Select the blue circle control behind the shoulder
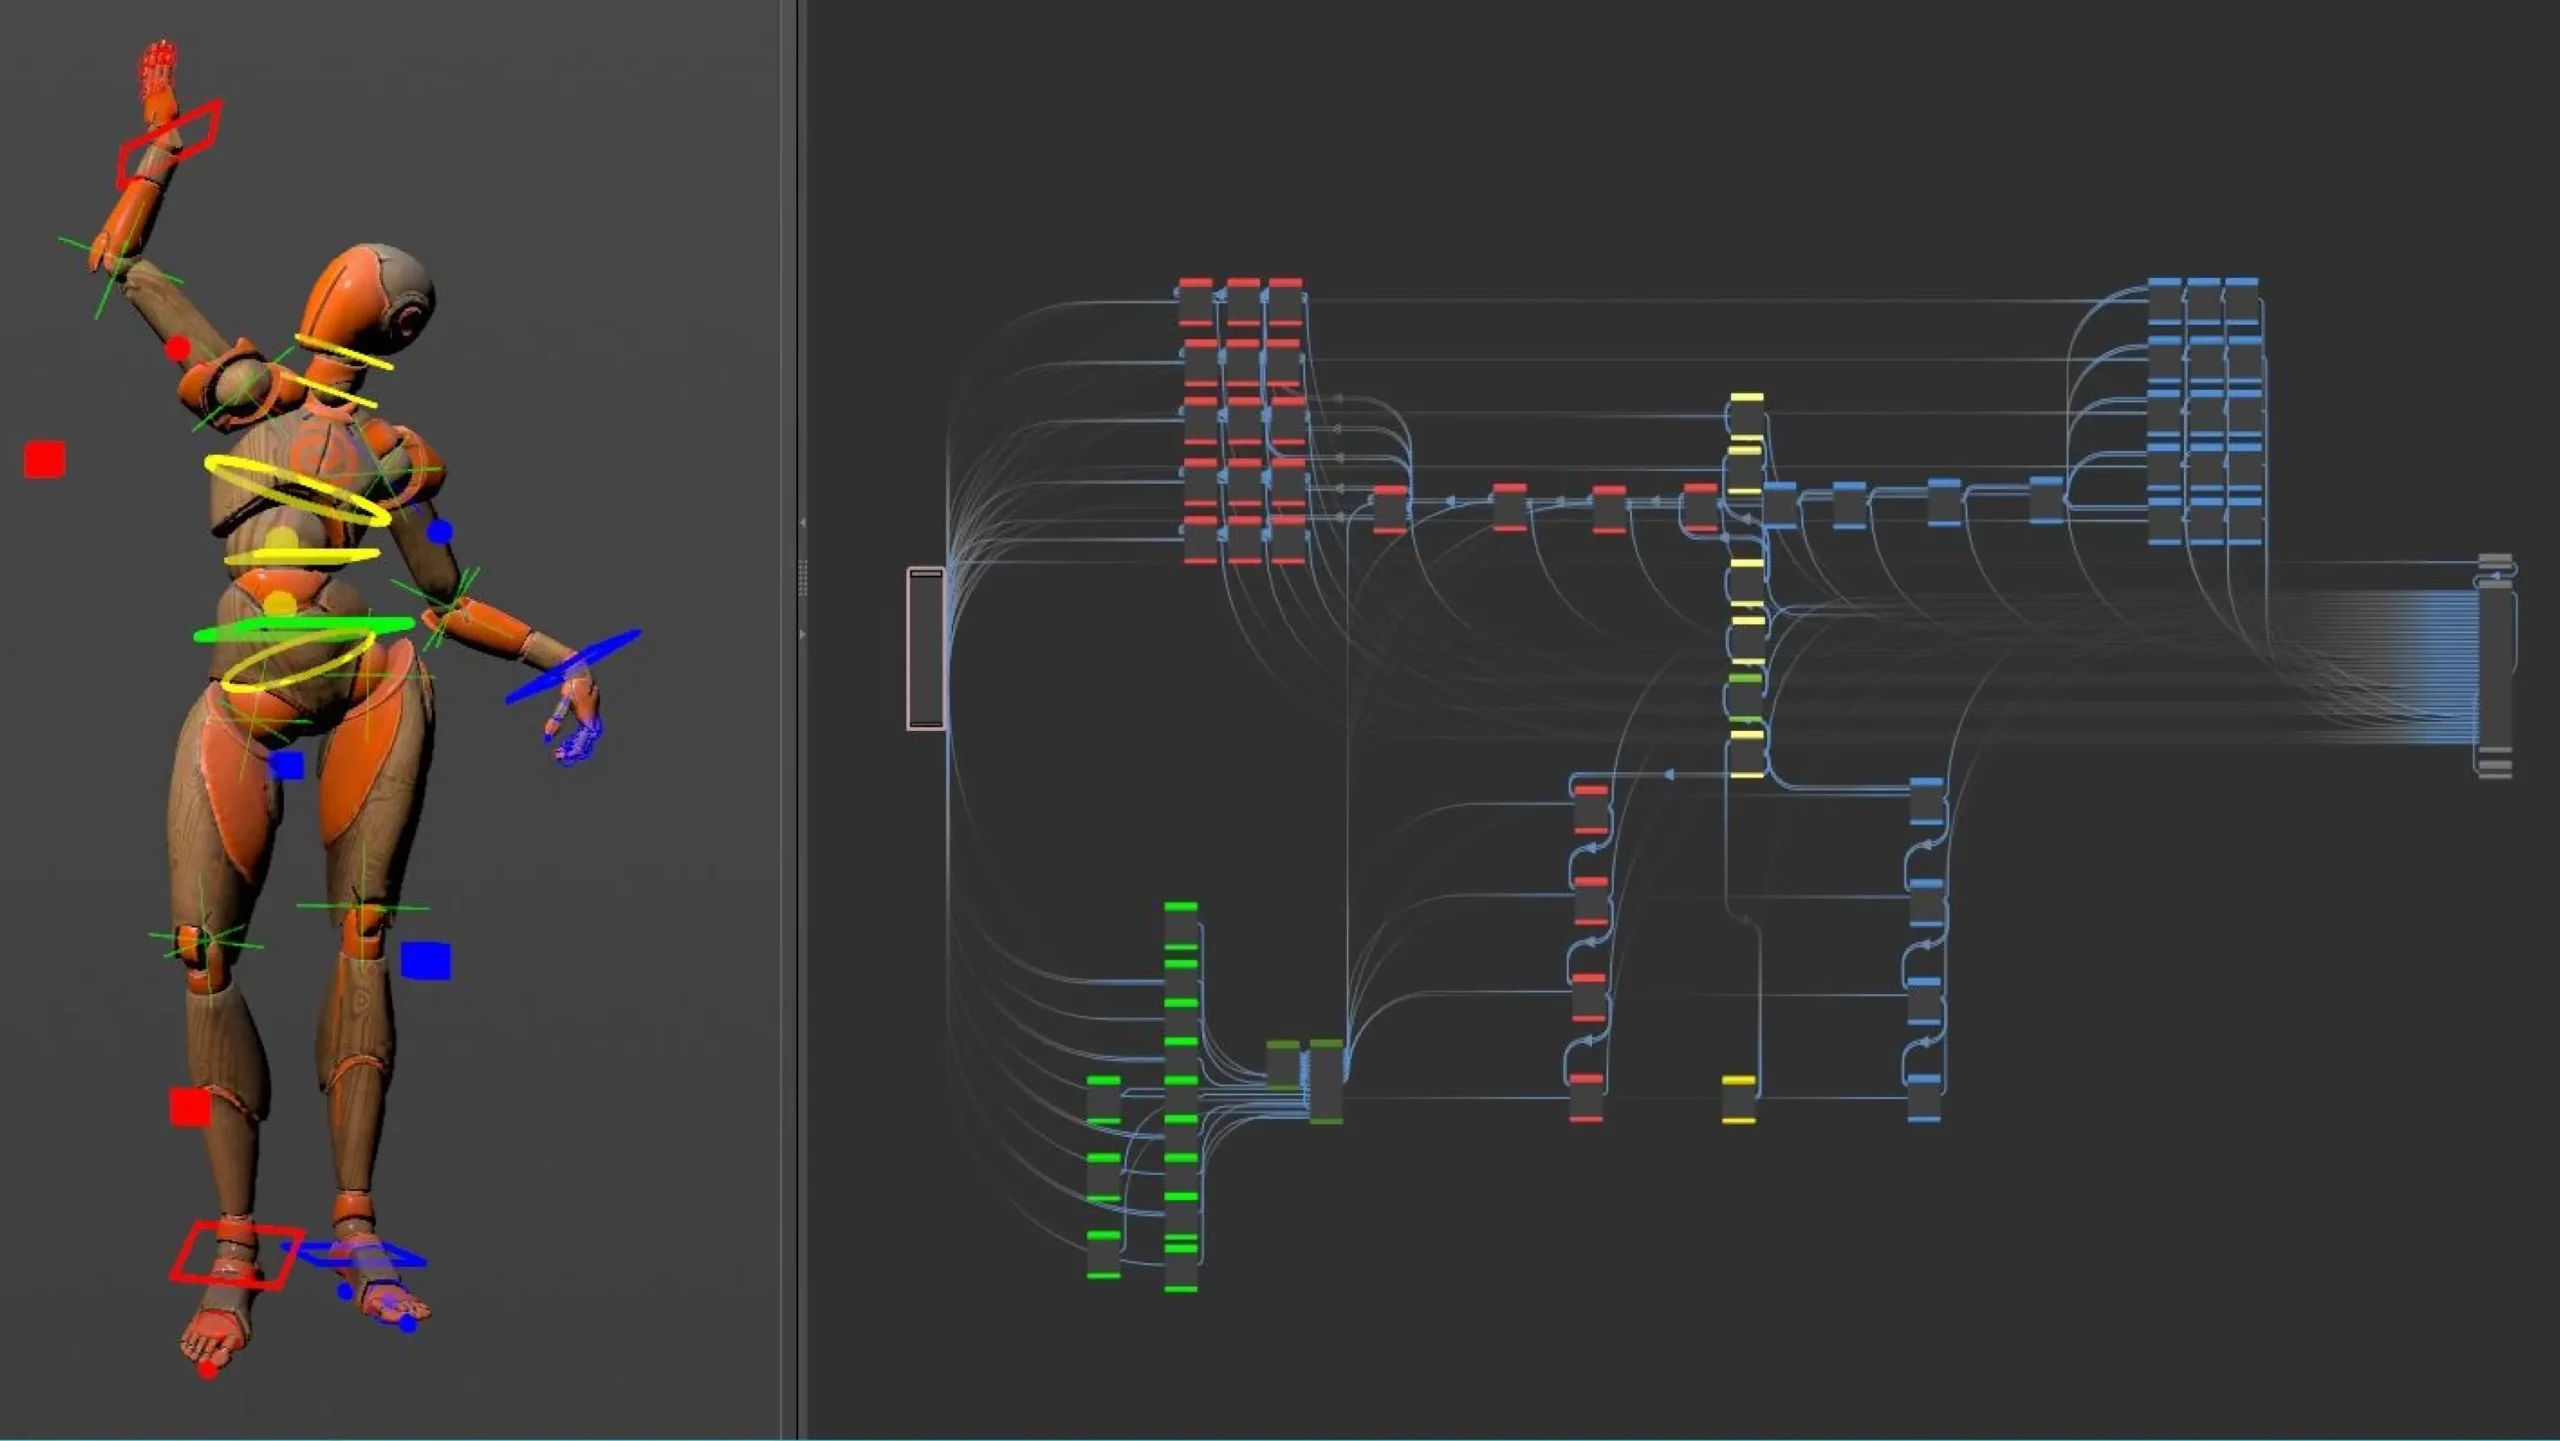This screenshot has width=2560, height=1441. click(x=440, y=532)
